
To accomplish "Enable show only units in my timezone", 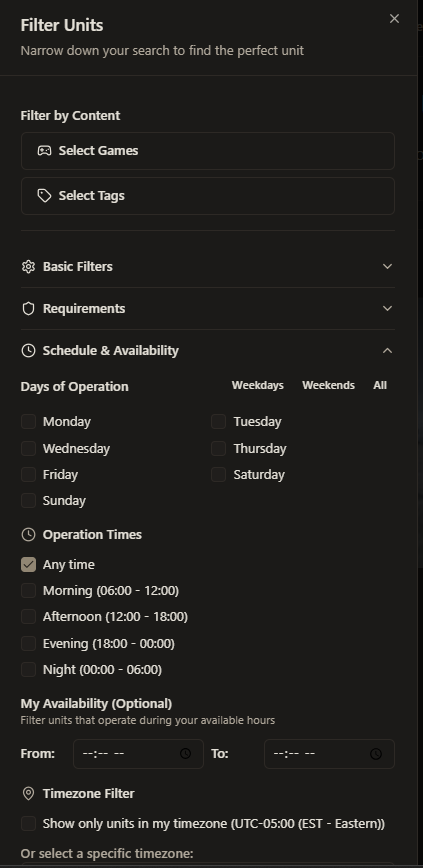I will point(28,824).
